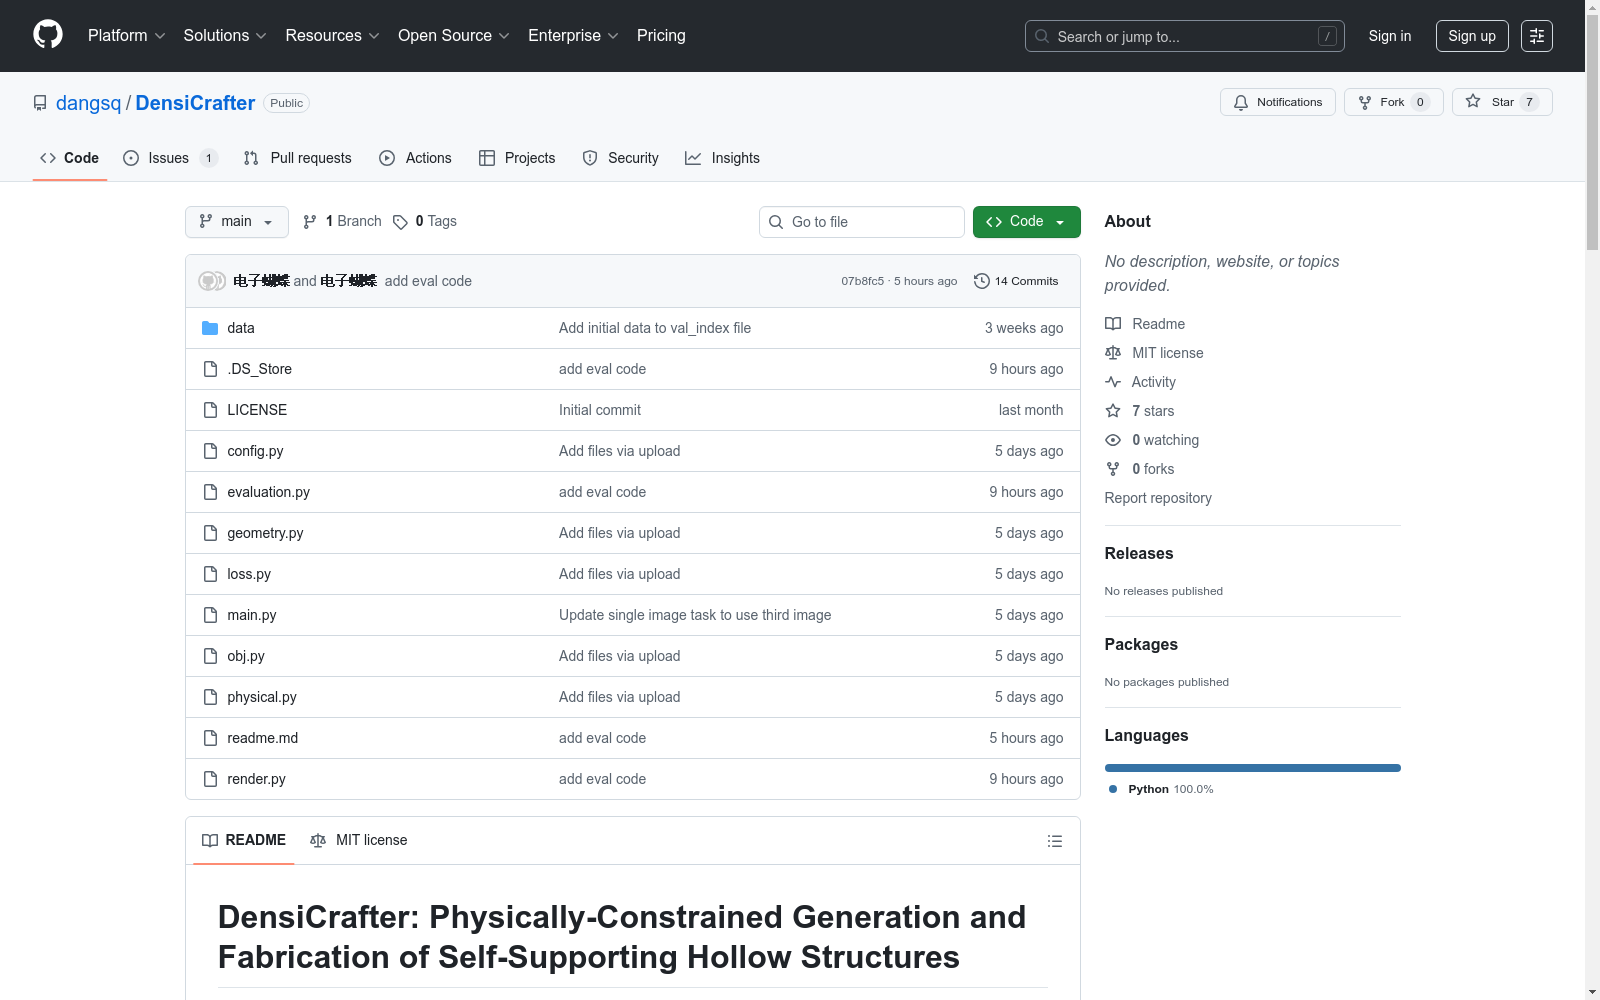Open the loss.py file
Screen dimensions: 1600x1000
coord(249,574)
